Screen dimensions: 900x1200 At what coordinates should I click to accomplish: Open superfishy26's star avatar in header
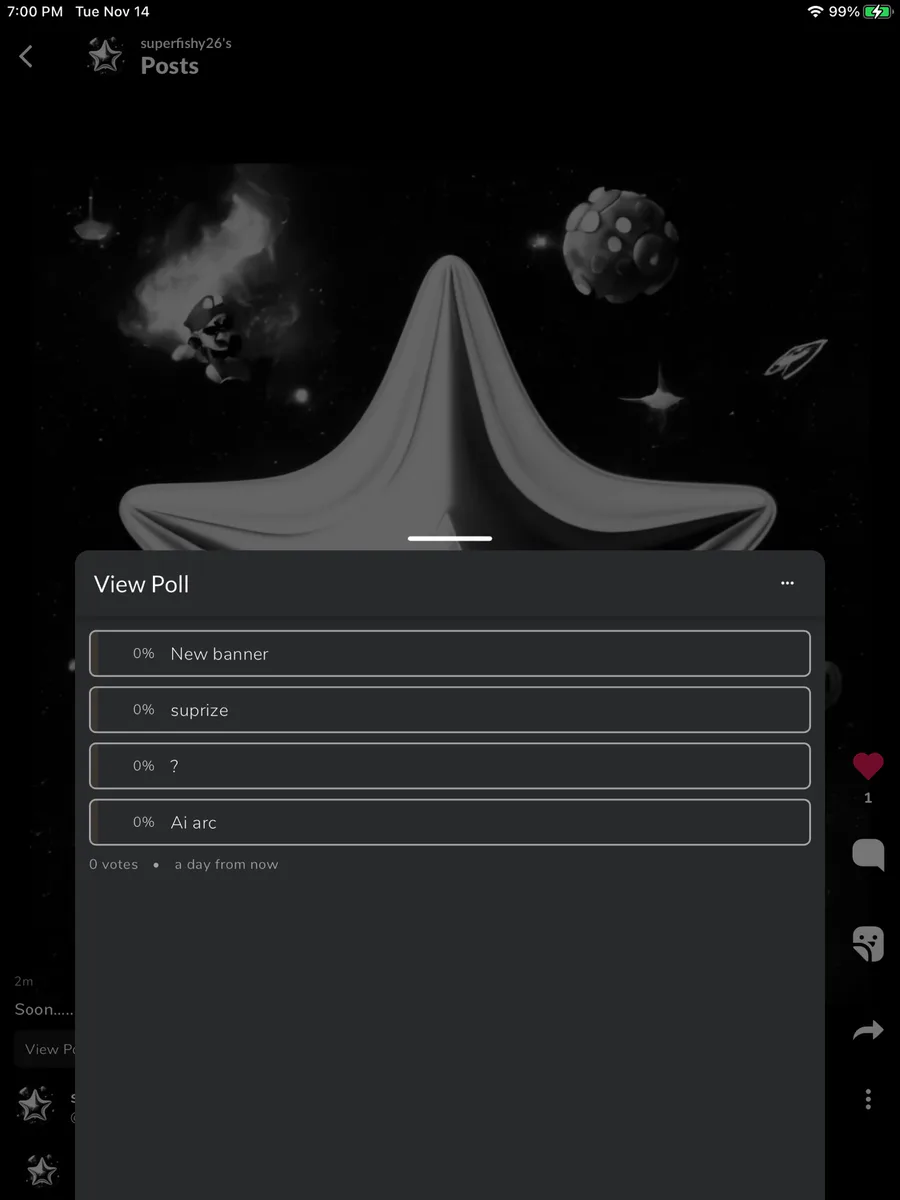pos(104,56)
